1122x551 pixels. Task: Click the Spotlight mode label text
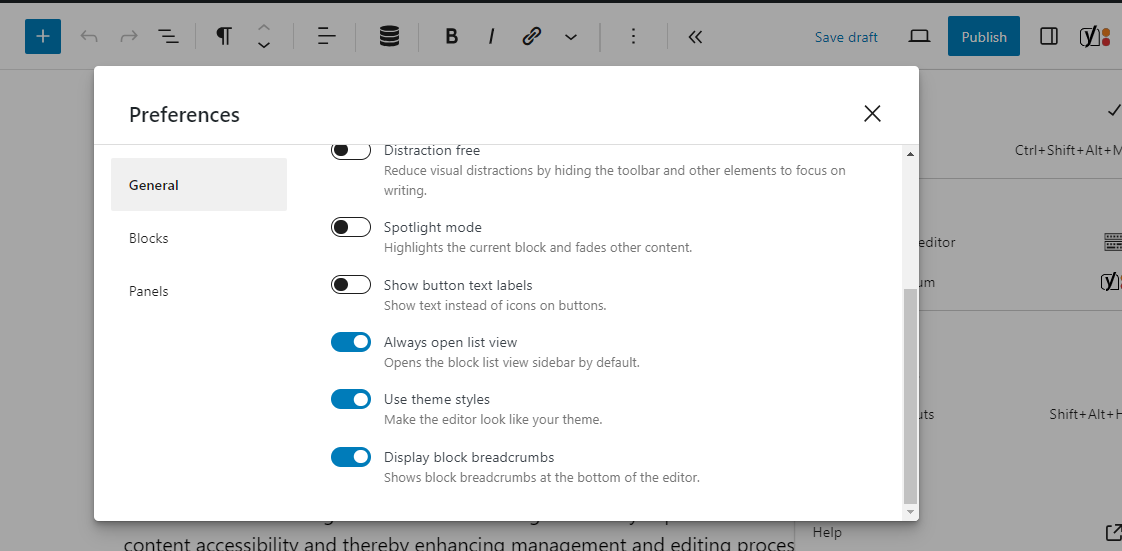pyautogui.click(x=433, y=228)
